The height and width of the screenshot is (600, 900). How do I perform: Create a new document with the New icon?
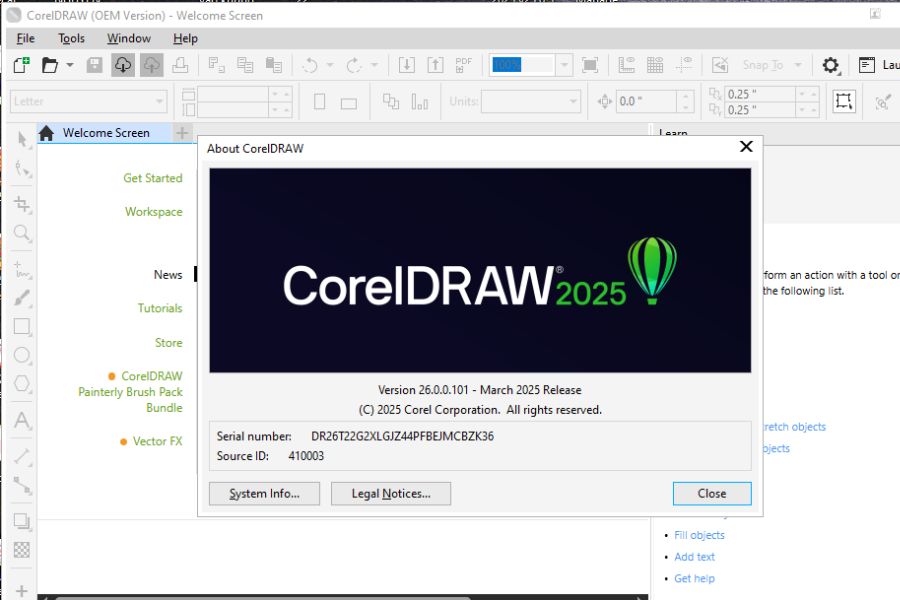[21, 65]
